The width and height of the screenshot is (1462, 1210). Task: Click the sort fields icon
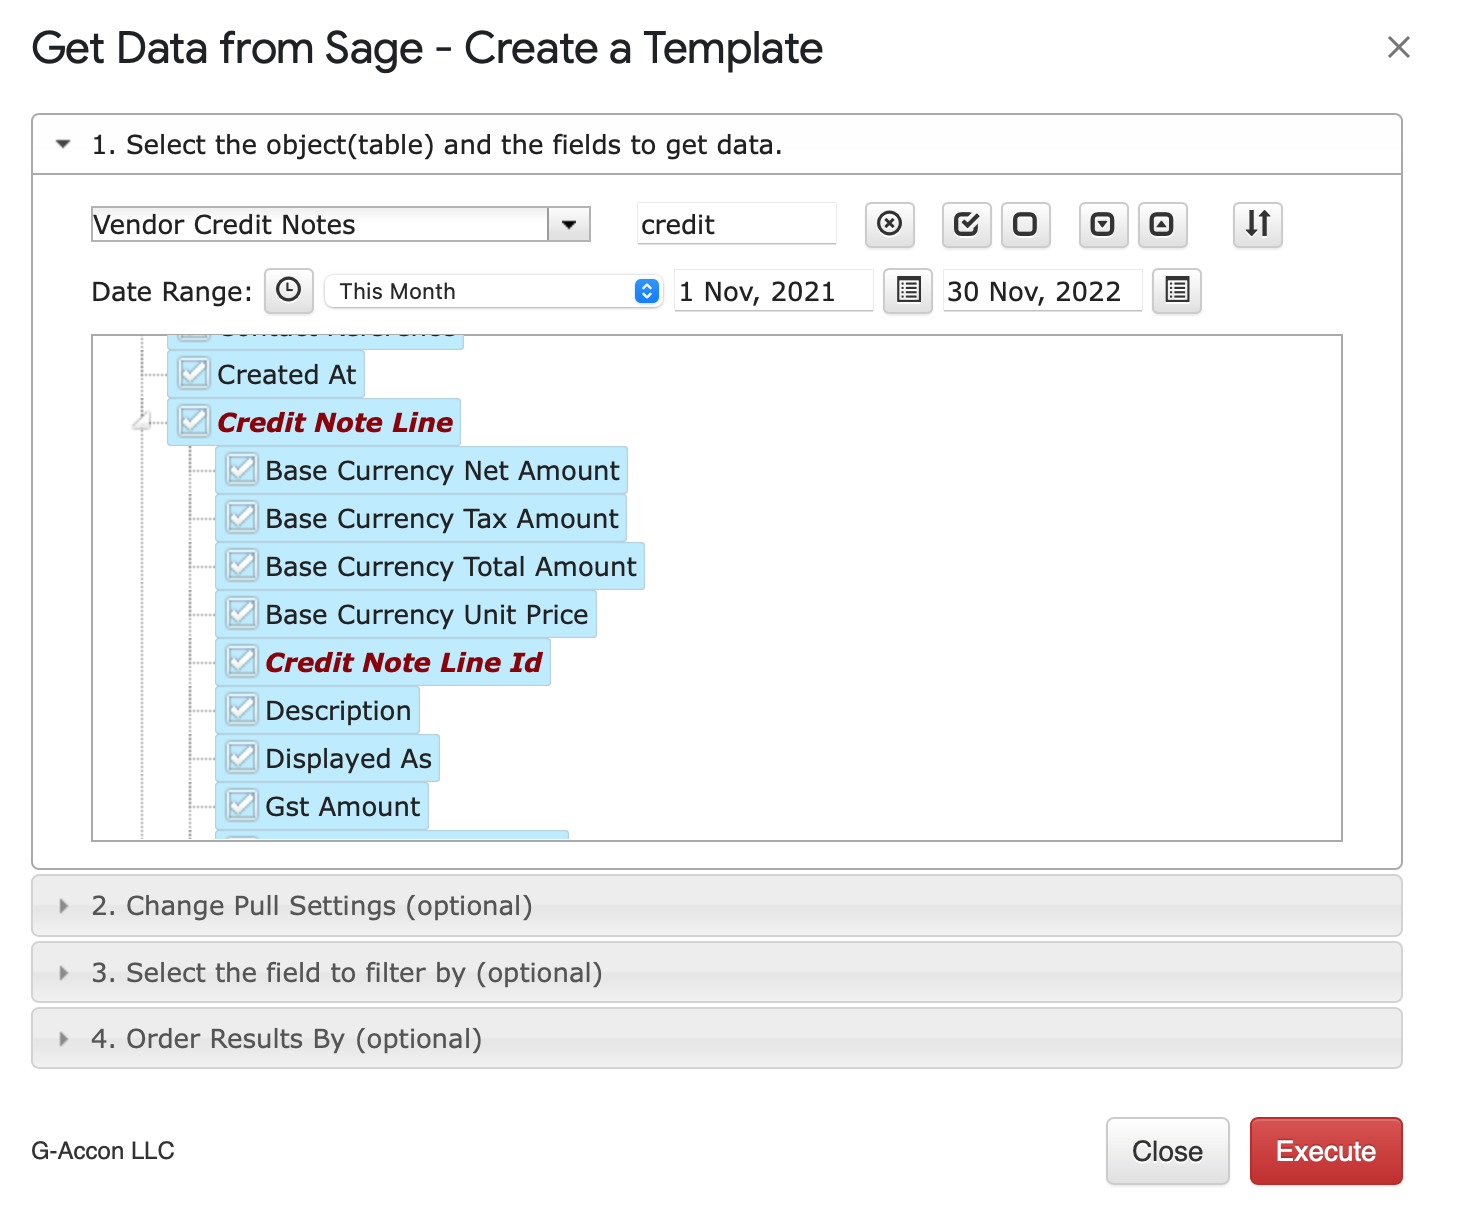tap(1257, 224)
